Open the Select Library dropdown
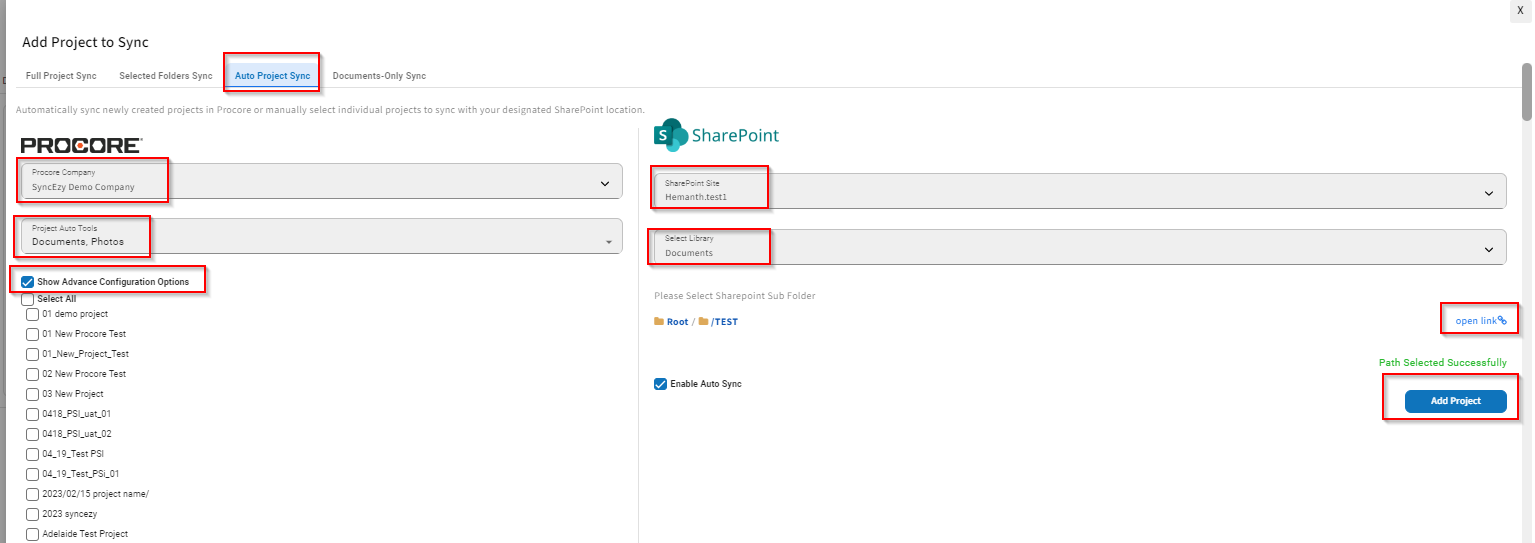The height and width of the screenshot is (543, 1535). pyautogui.click(x=1080, y=247)
